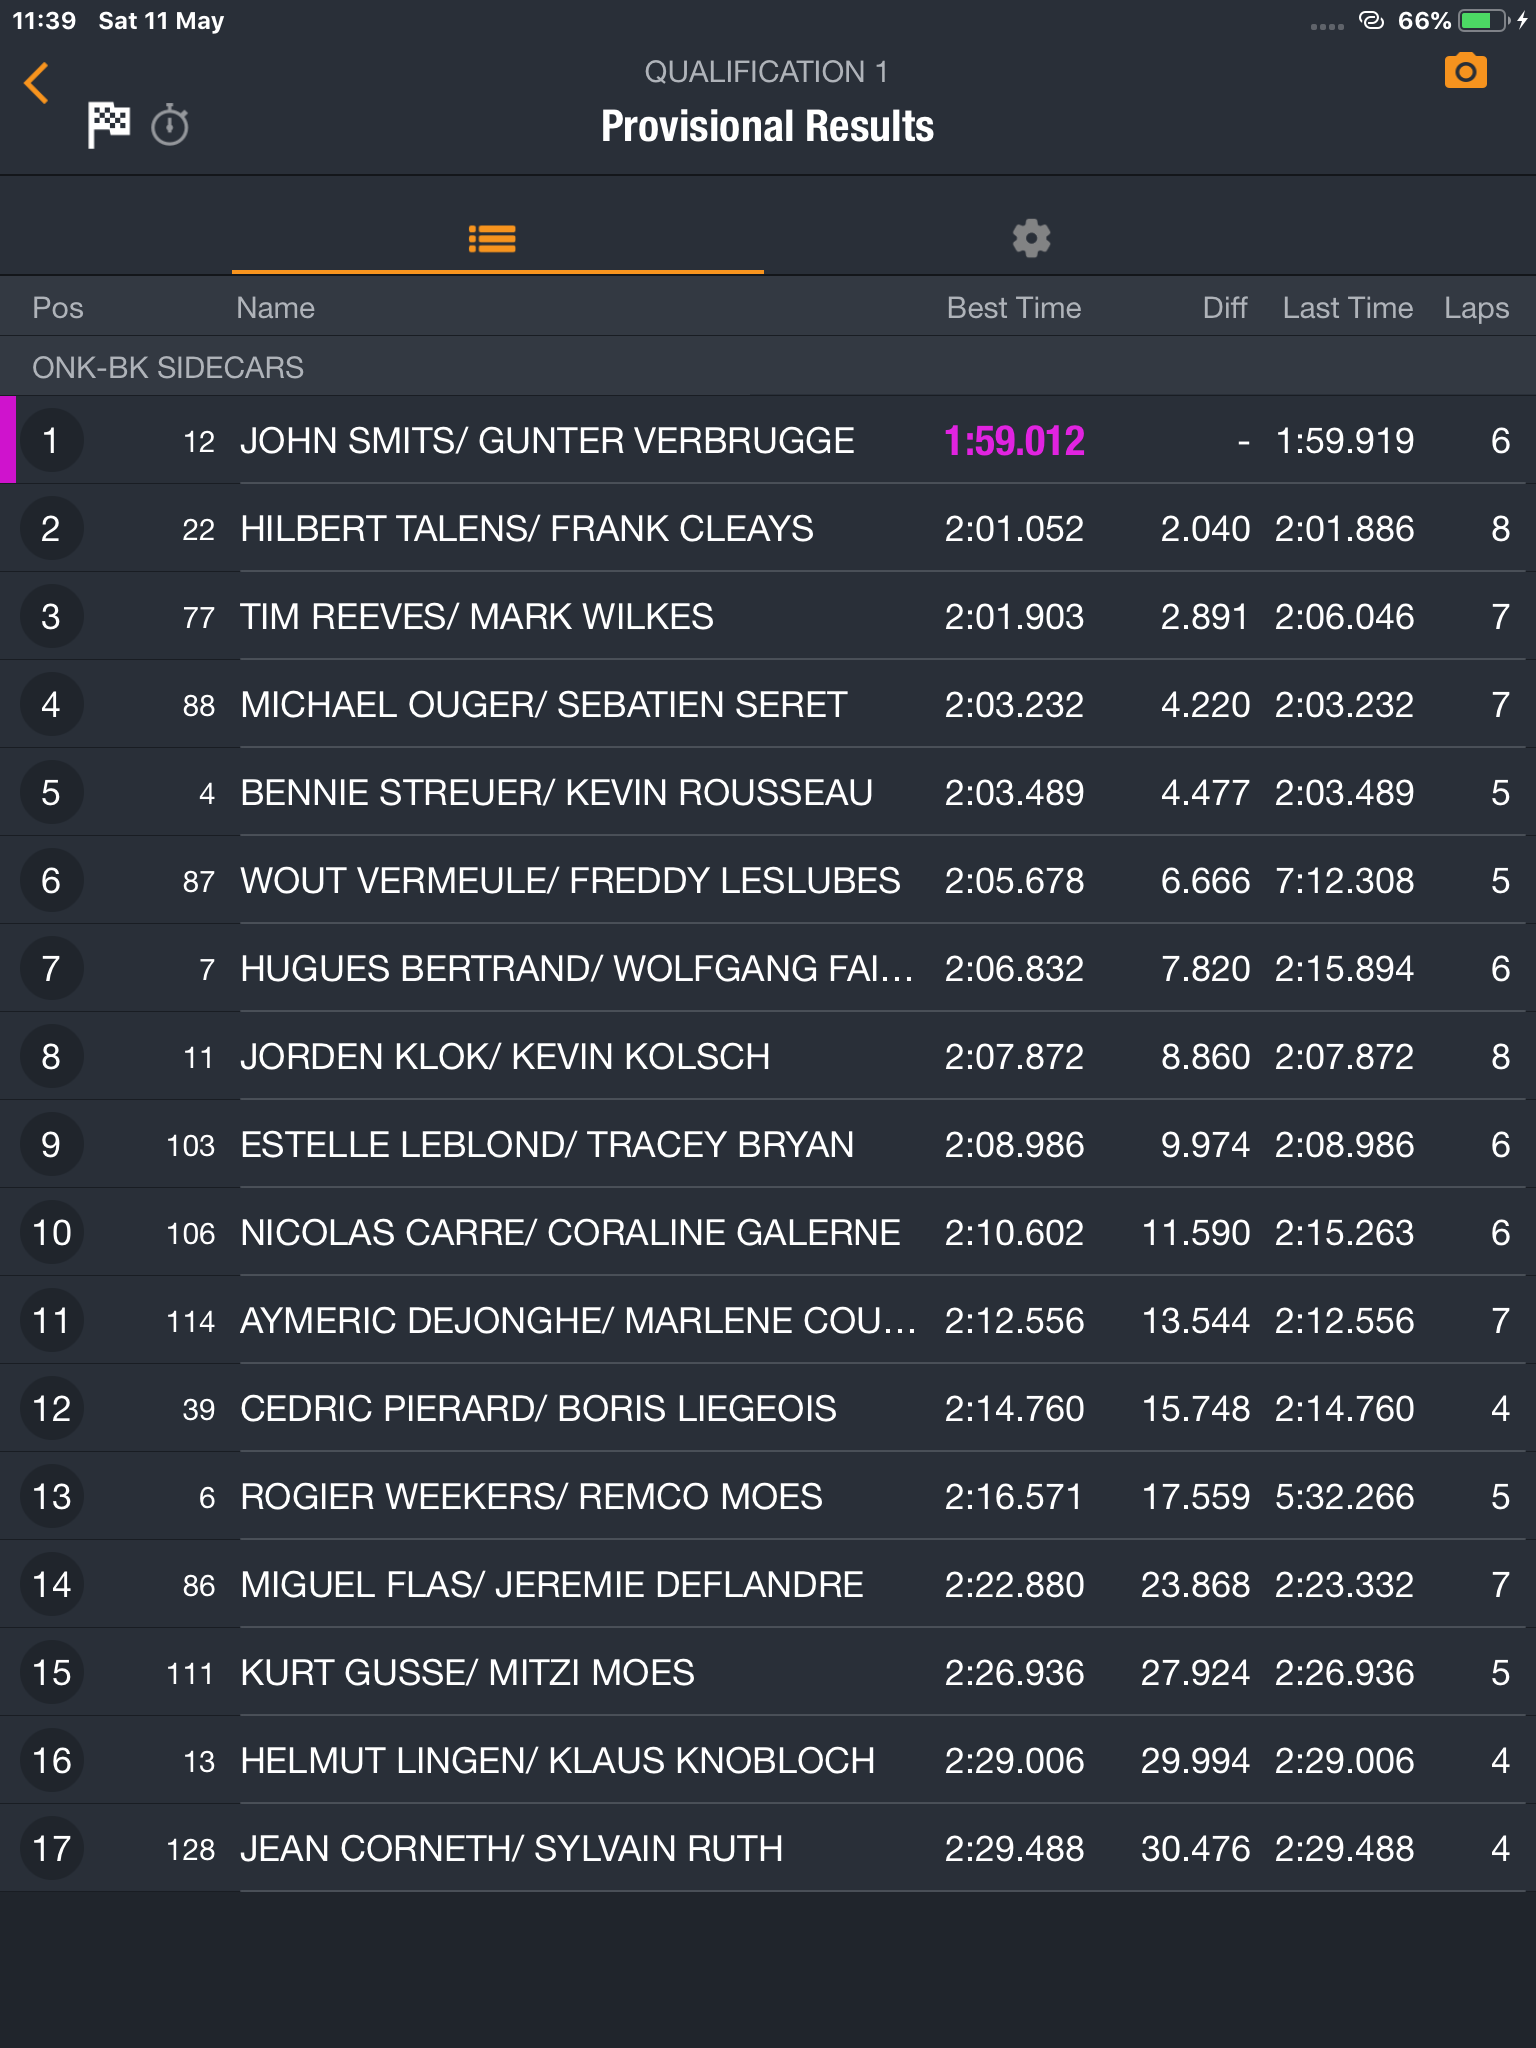This screenshot has width=1536, height=2048.
Task: Open Tim Reeves/Mark Wilkes row
Action: point(768,616)
